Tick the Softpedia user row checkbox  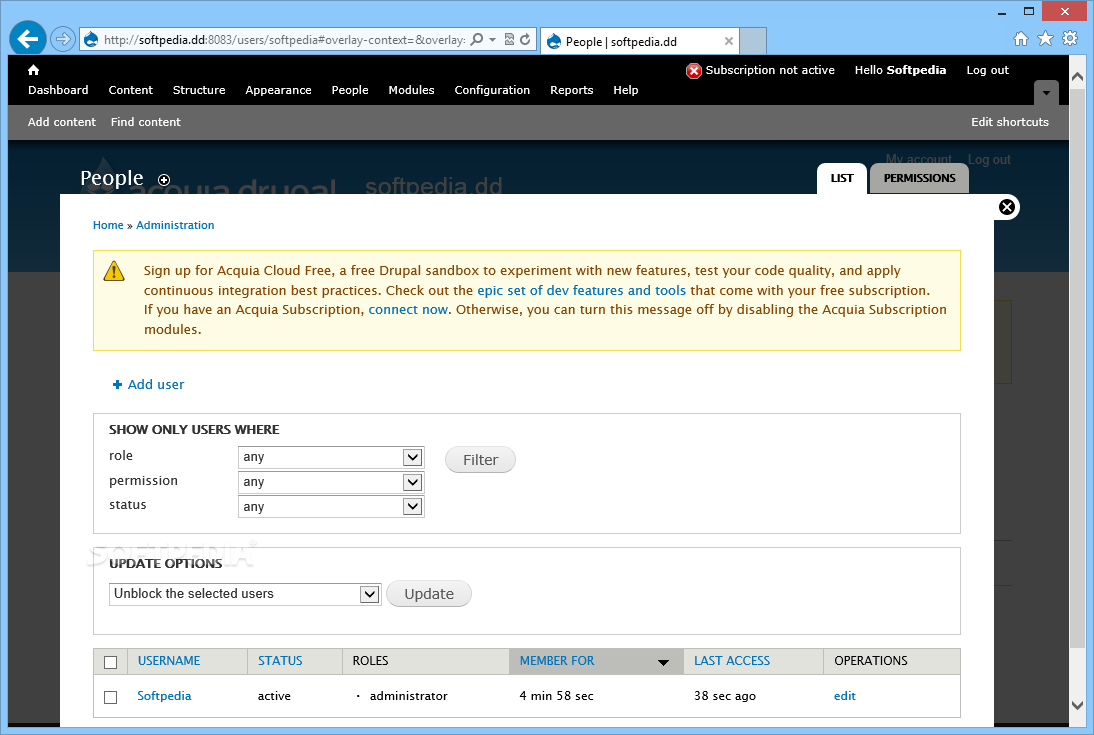coord(110,697)
